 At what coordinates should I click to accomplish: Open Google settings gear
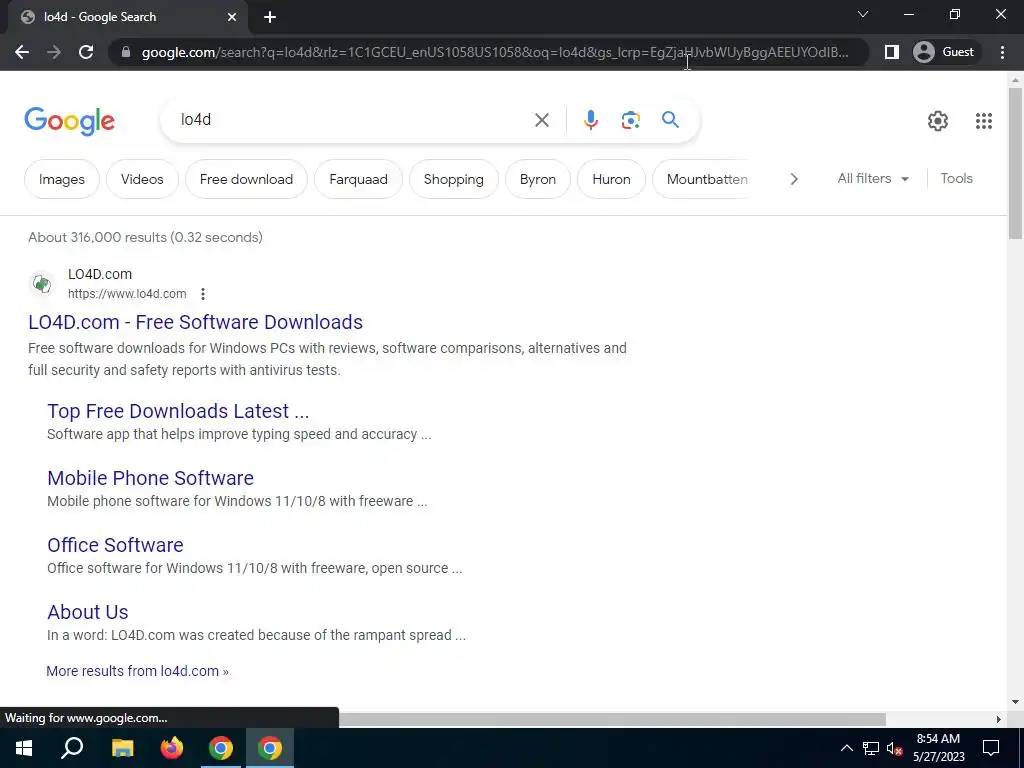click(x=938, y=121)
